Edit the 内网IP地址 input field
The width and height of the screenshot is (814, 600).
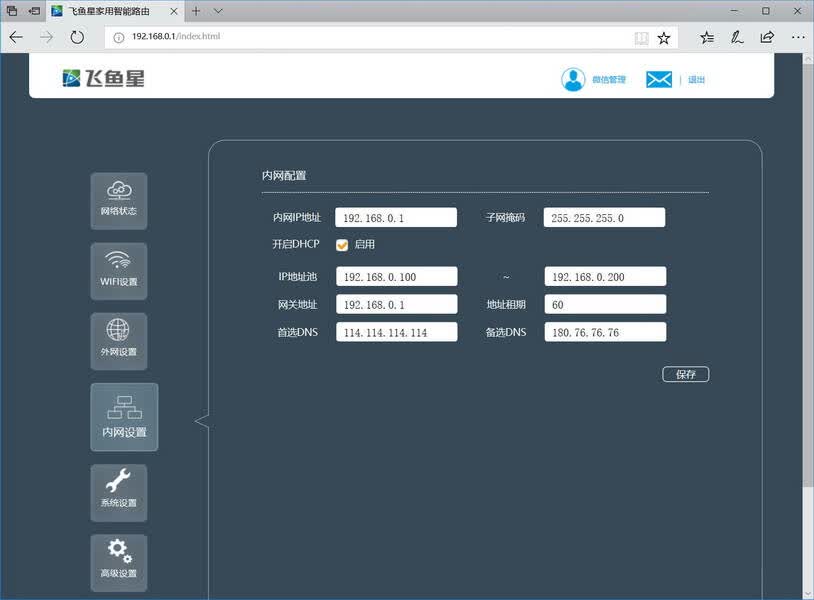click(x=396, y=217)
